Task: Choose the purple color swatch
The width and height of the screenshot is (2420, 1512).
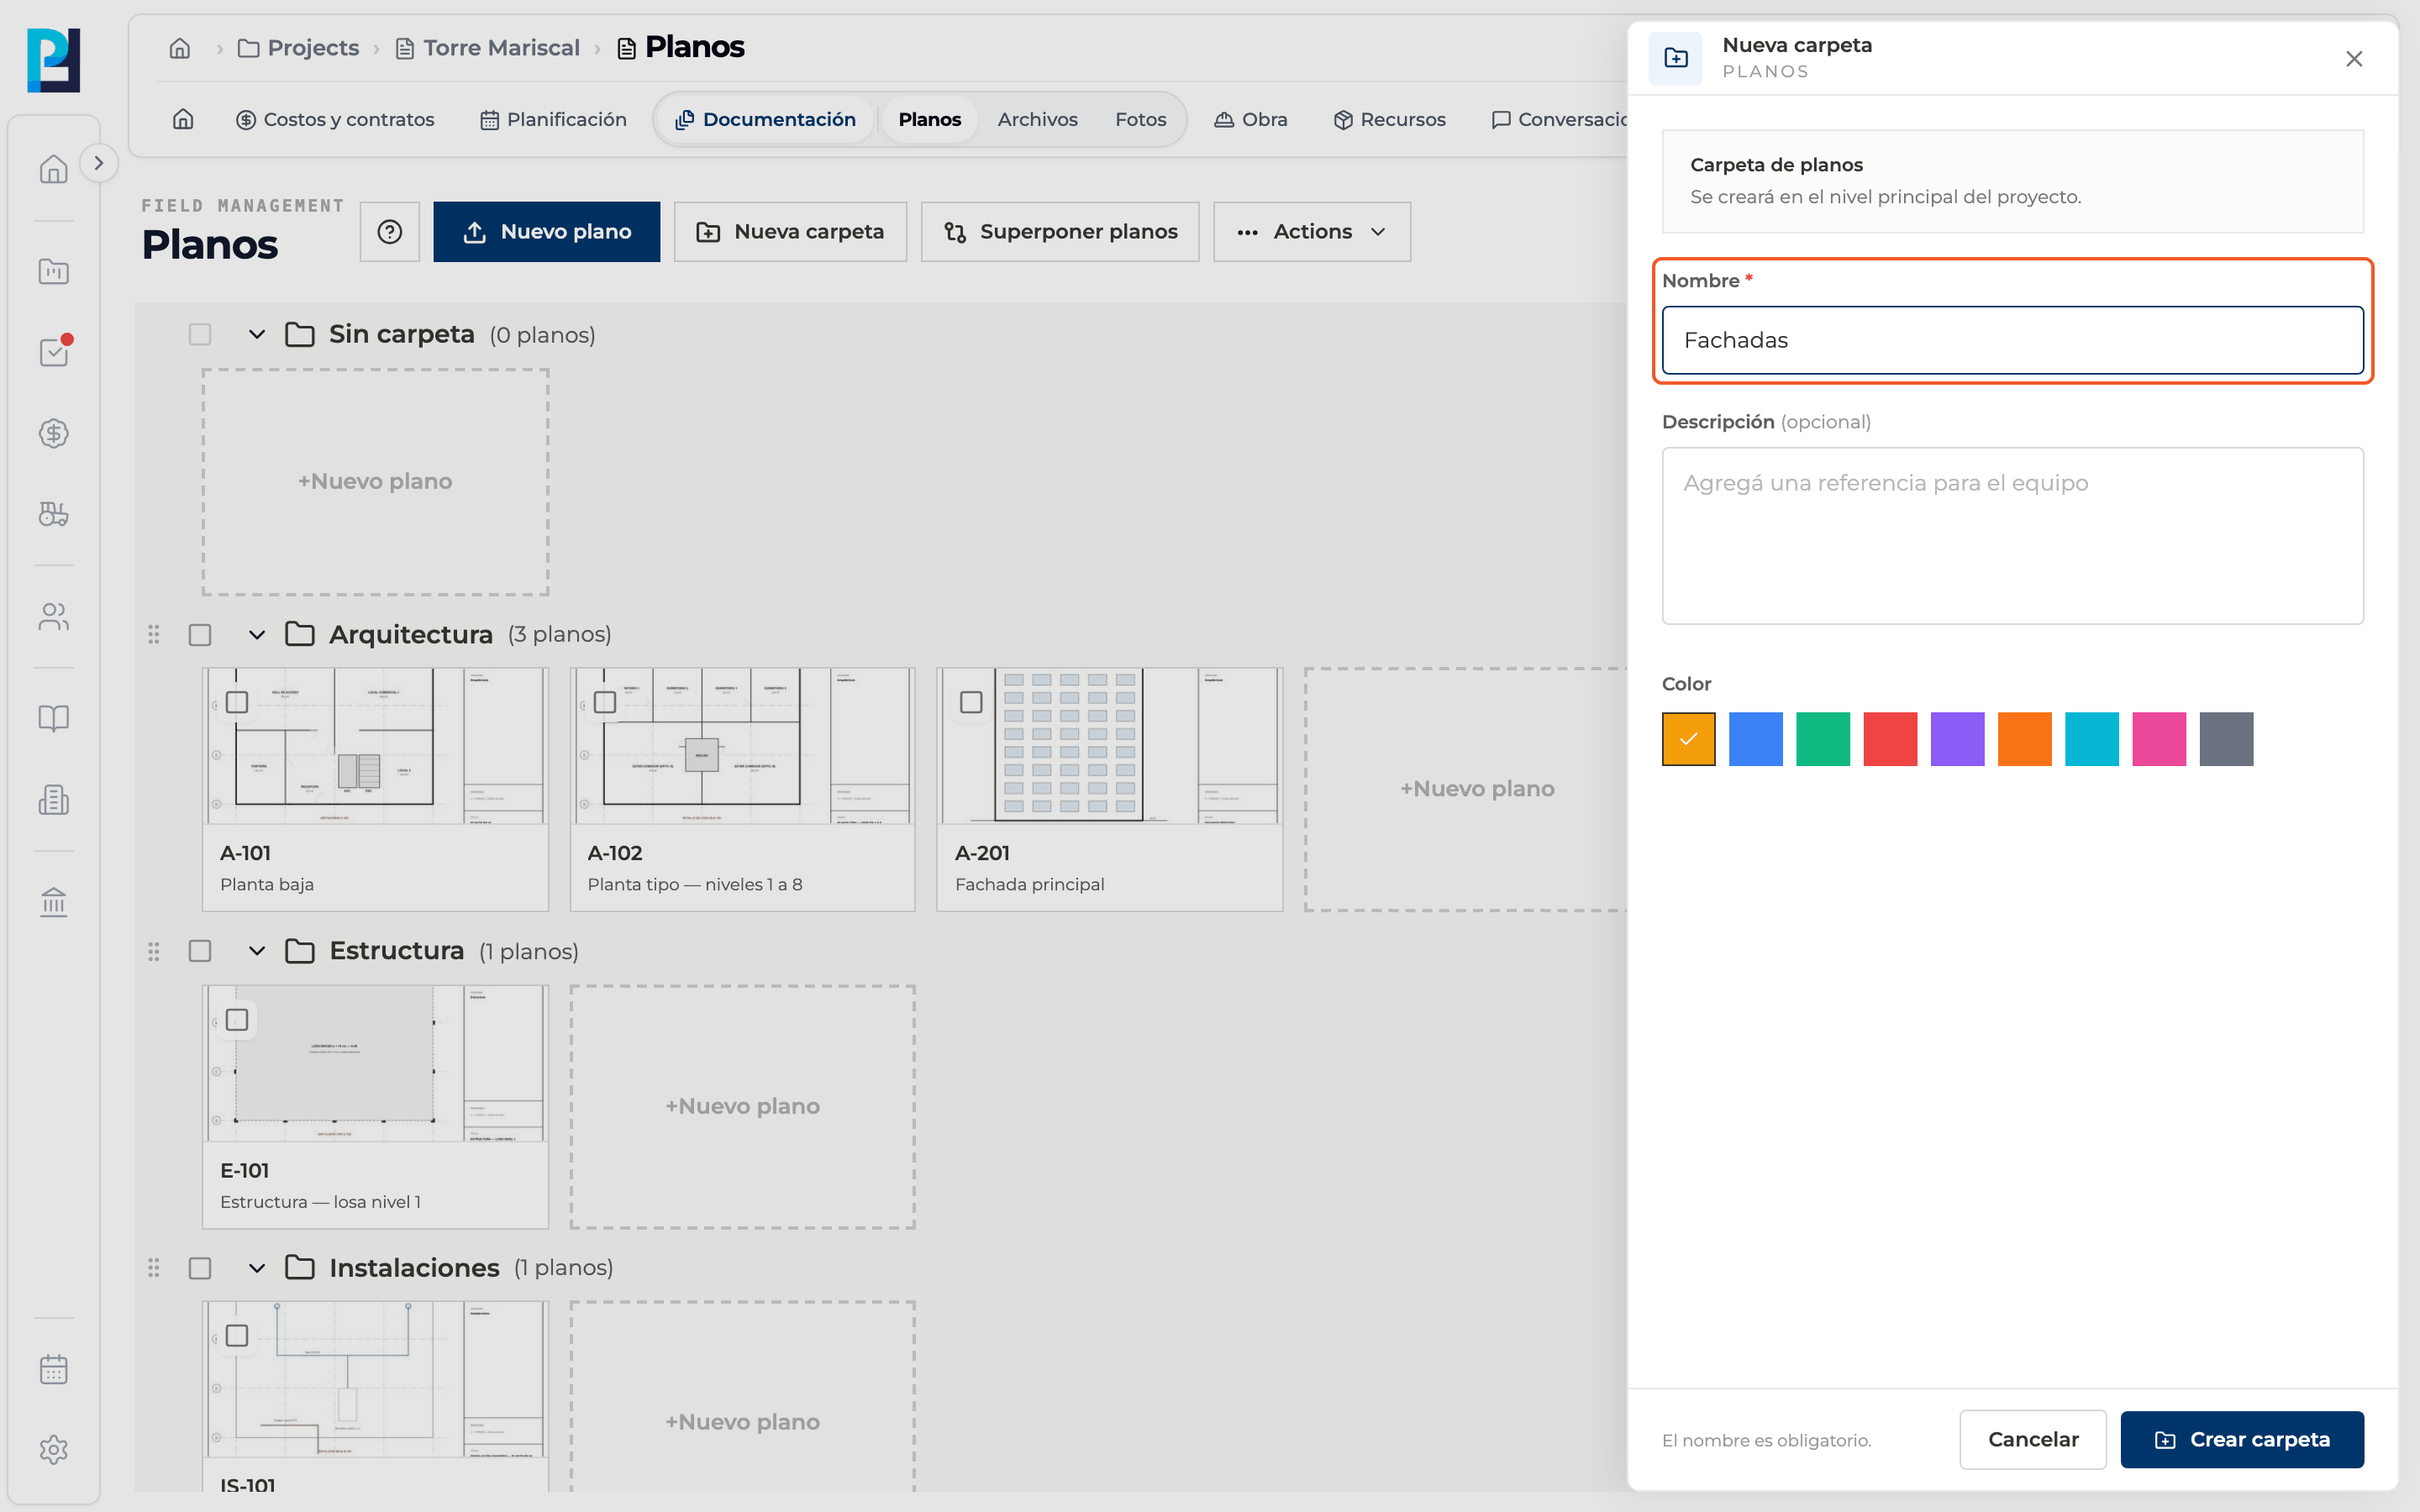Action: 1957,739
